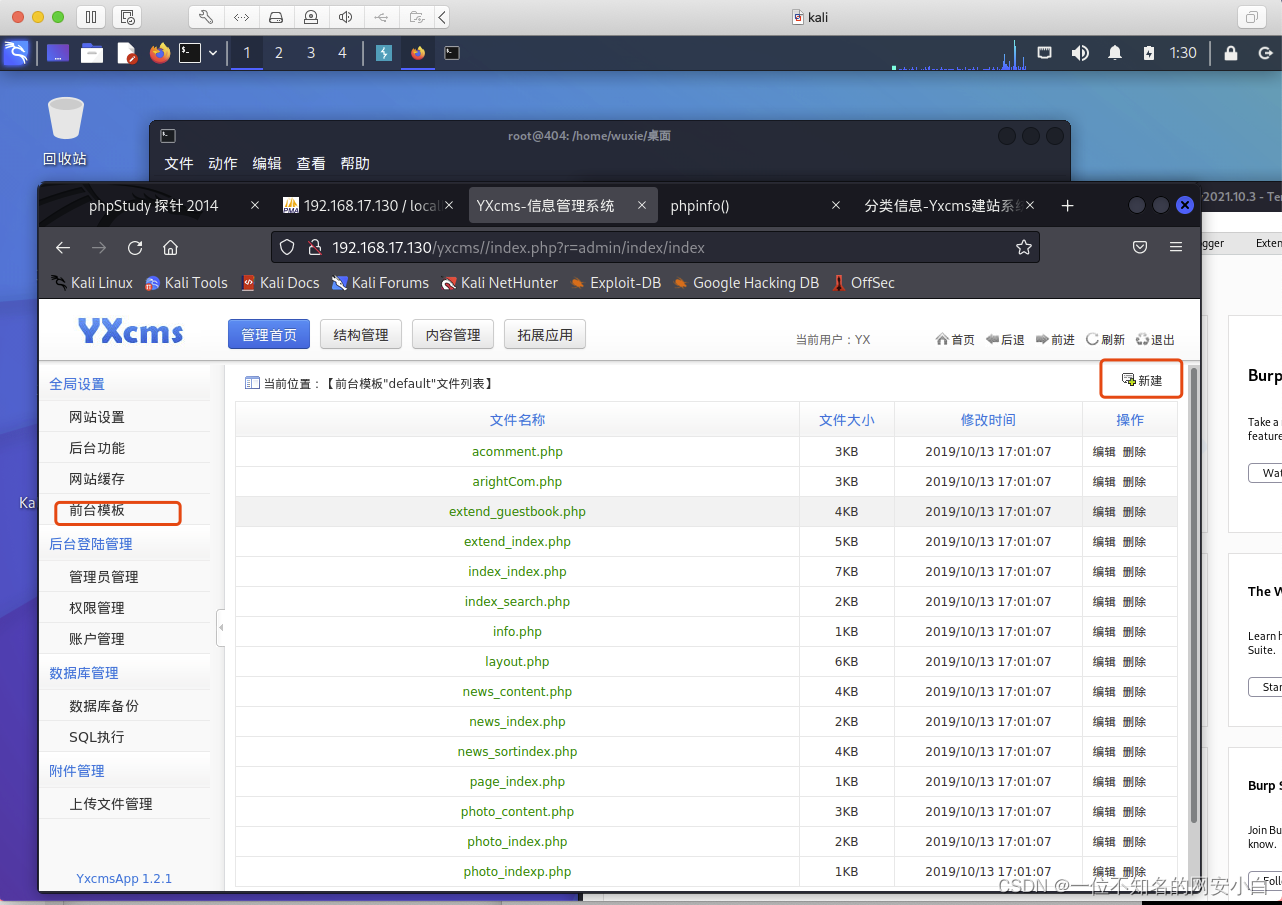
Task: Open 网站设置 in the sidebar
Action: [x=97, y=417]
